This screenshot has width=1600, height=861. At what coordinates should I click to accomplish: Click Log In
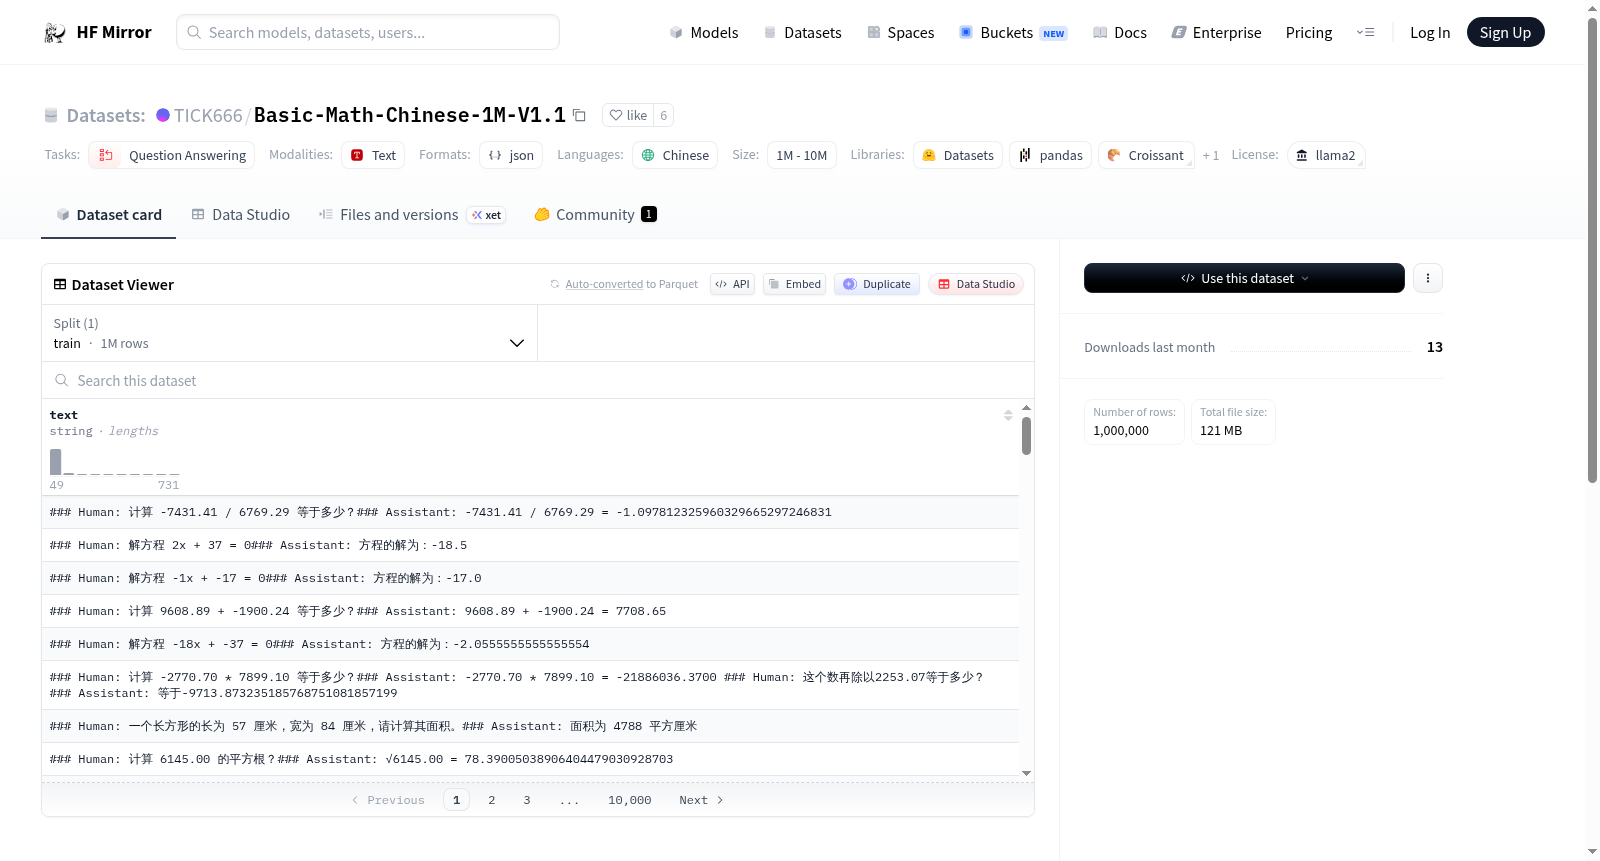[x=1430, y=33]
